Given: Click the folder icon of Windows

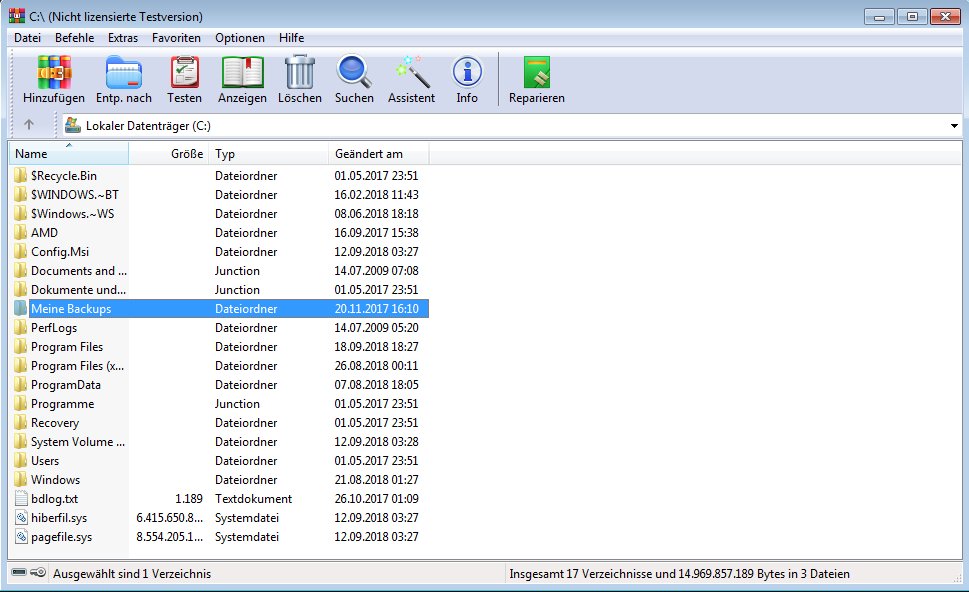Looking at the screenshot, I should [20, 480].
